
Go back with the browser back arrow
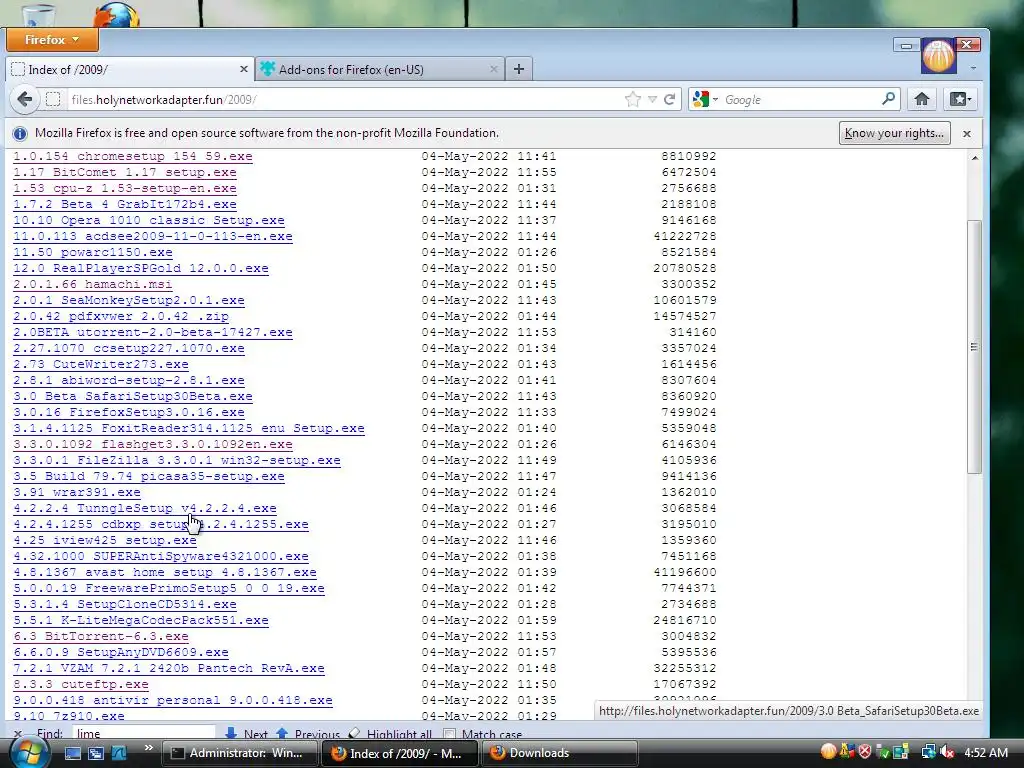point(25,99)
